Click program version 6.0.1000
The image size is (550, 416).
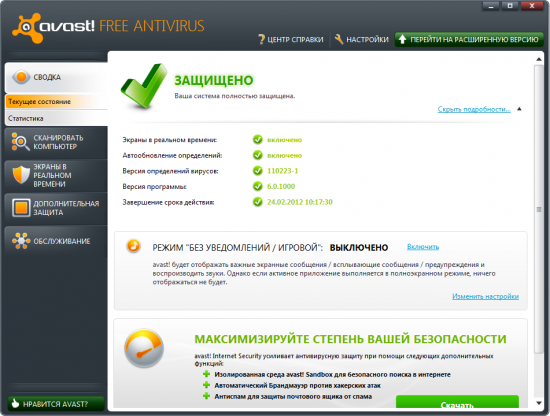(281, 186)
